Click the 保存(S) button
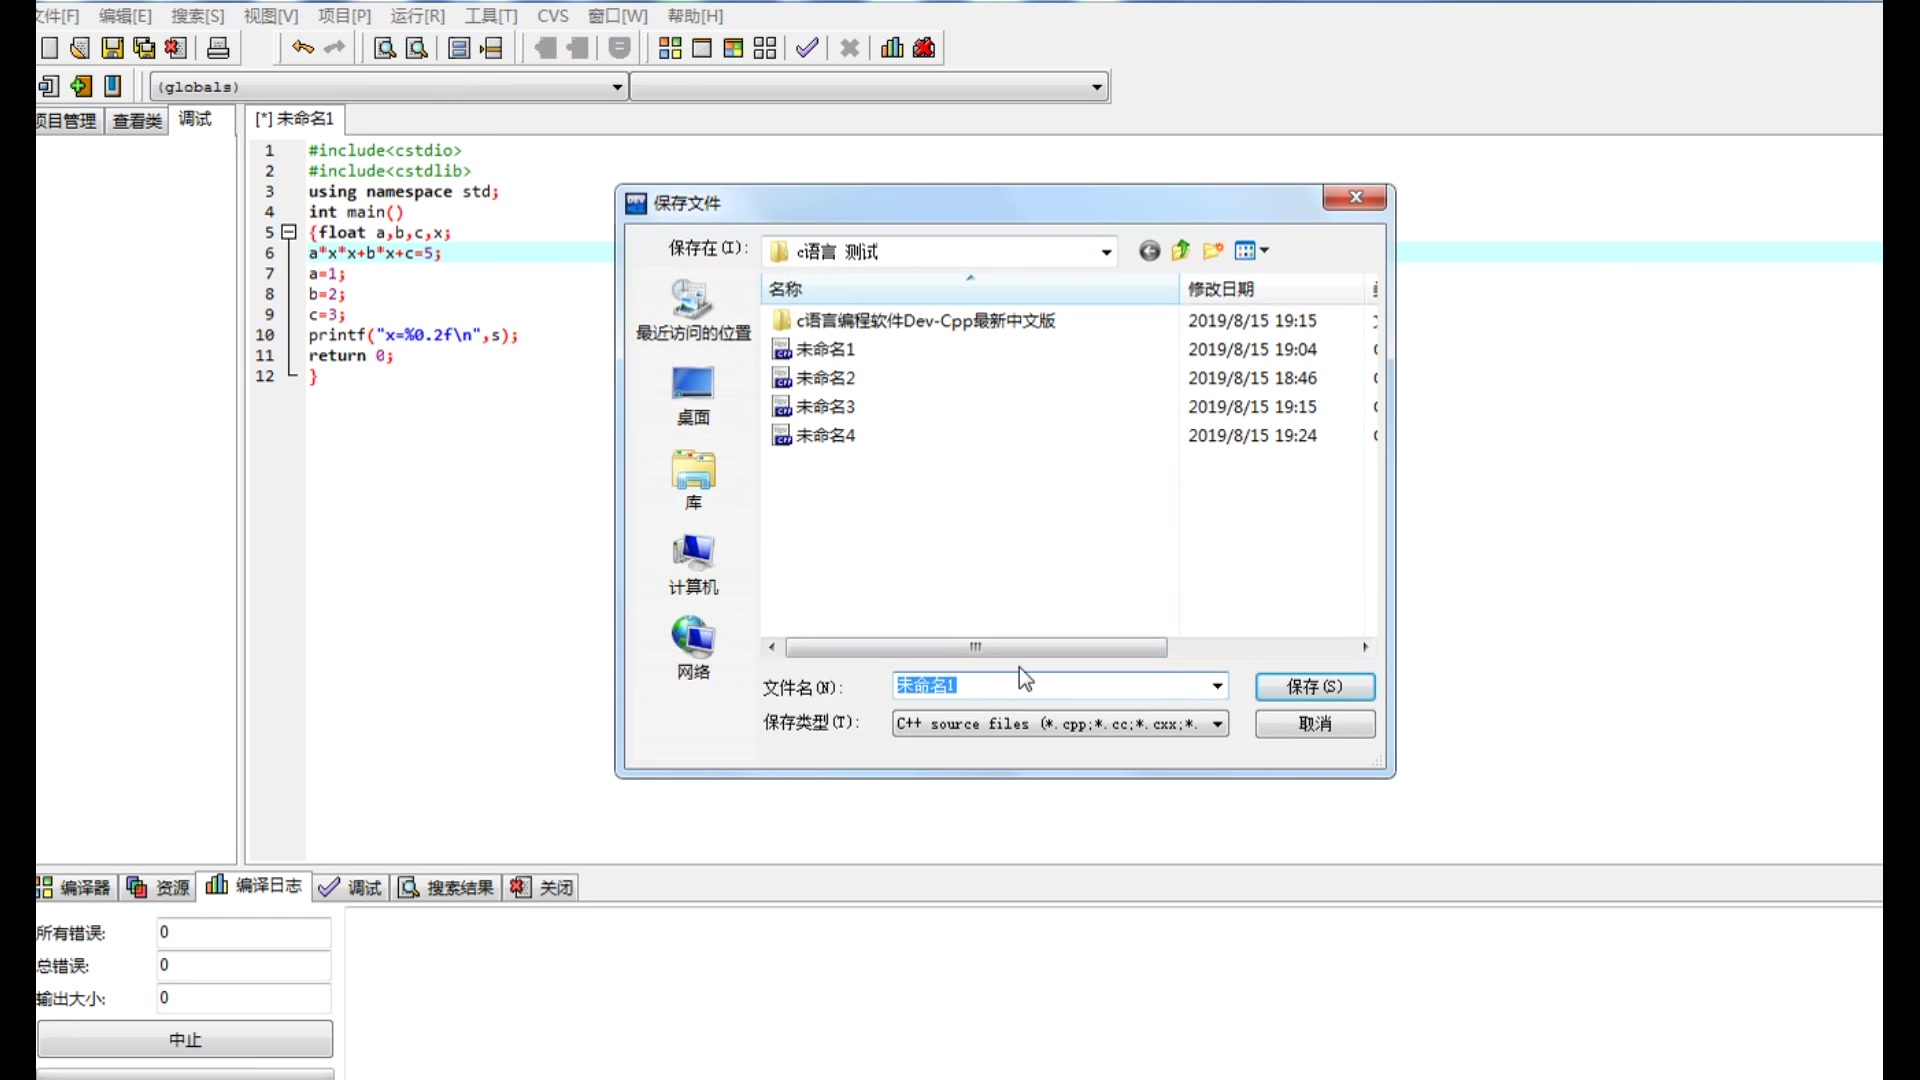The height and width of the screenshot is (1080, 1920). pos(1314,687)
